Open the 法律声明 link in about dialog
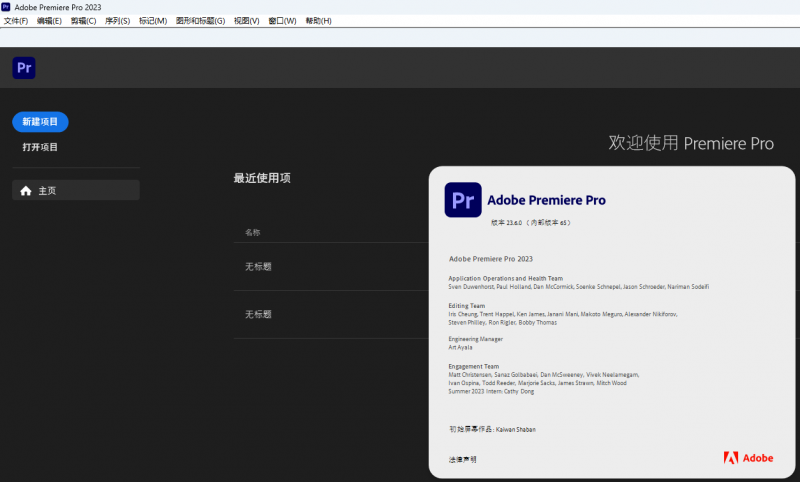Viewport: 800px width, 482px height. click(462, 460)
